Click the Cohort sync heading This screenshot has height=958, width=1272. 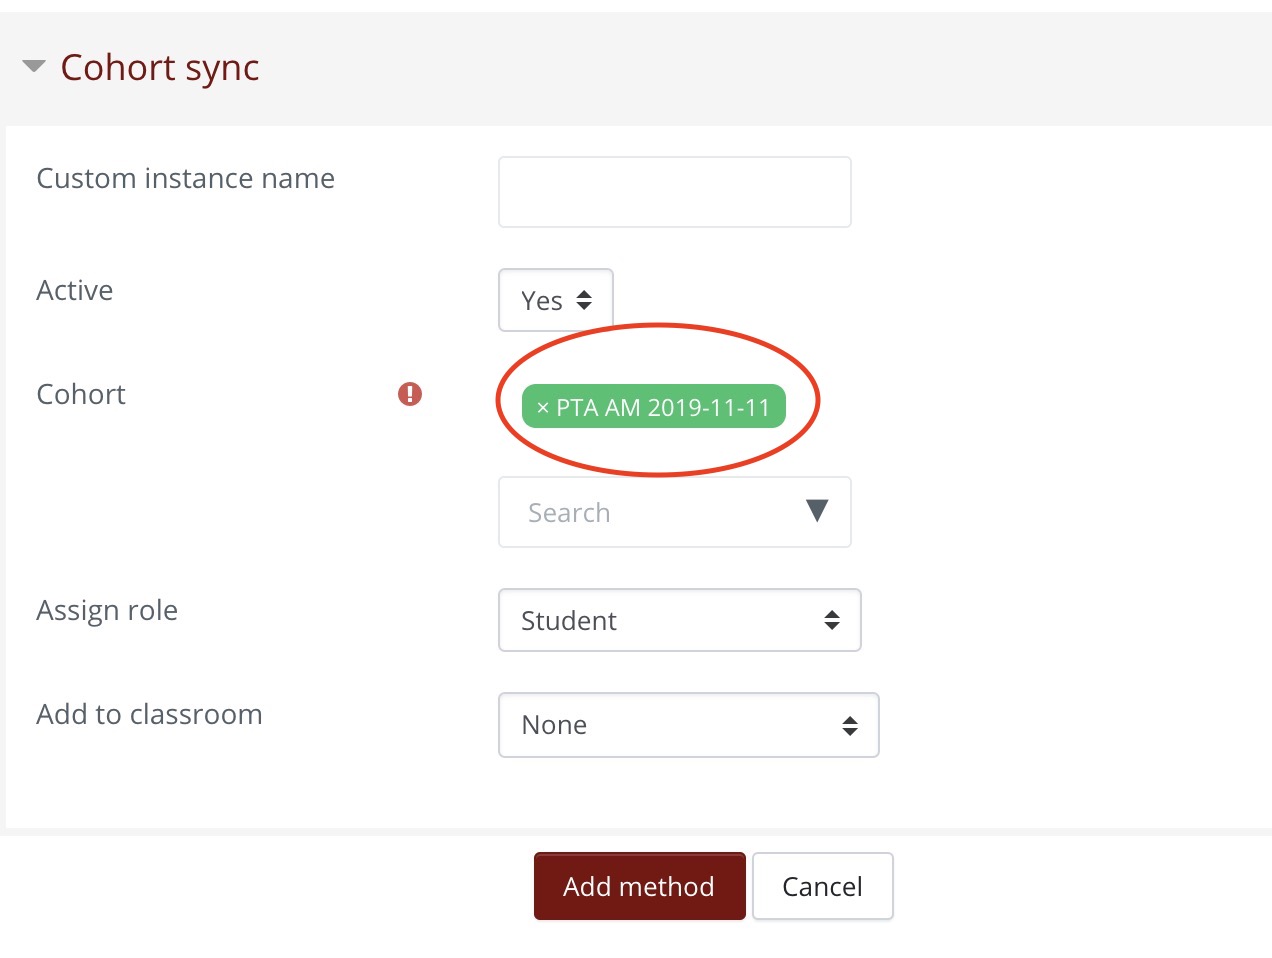point(159,67)
